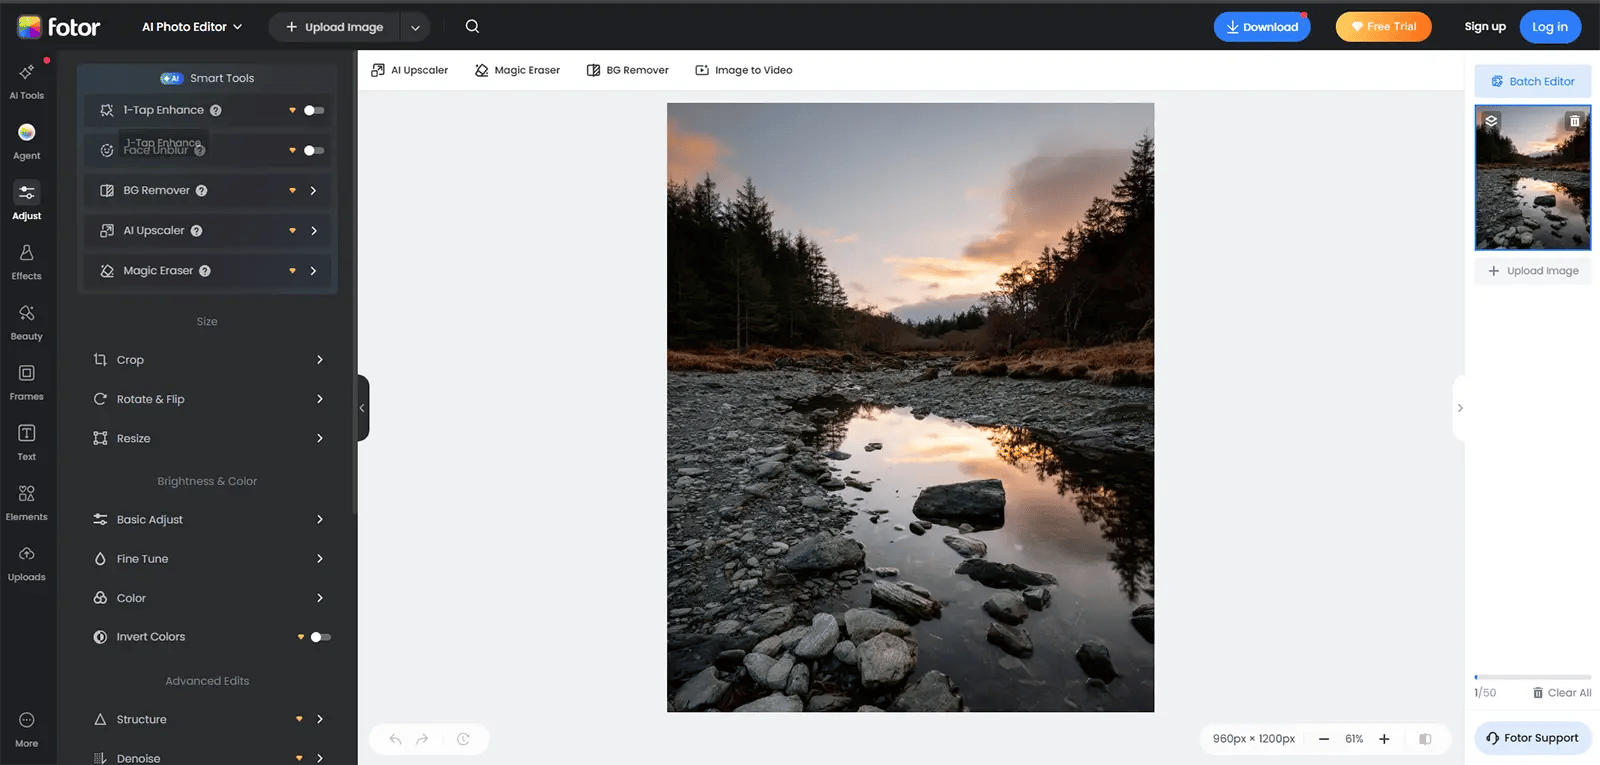
Task: Click the Download button
Action: click(x=1262, y=27)
